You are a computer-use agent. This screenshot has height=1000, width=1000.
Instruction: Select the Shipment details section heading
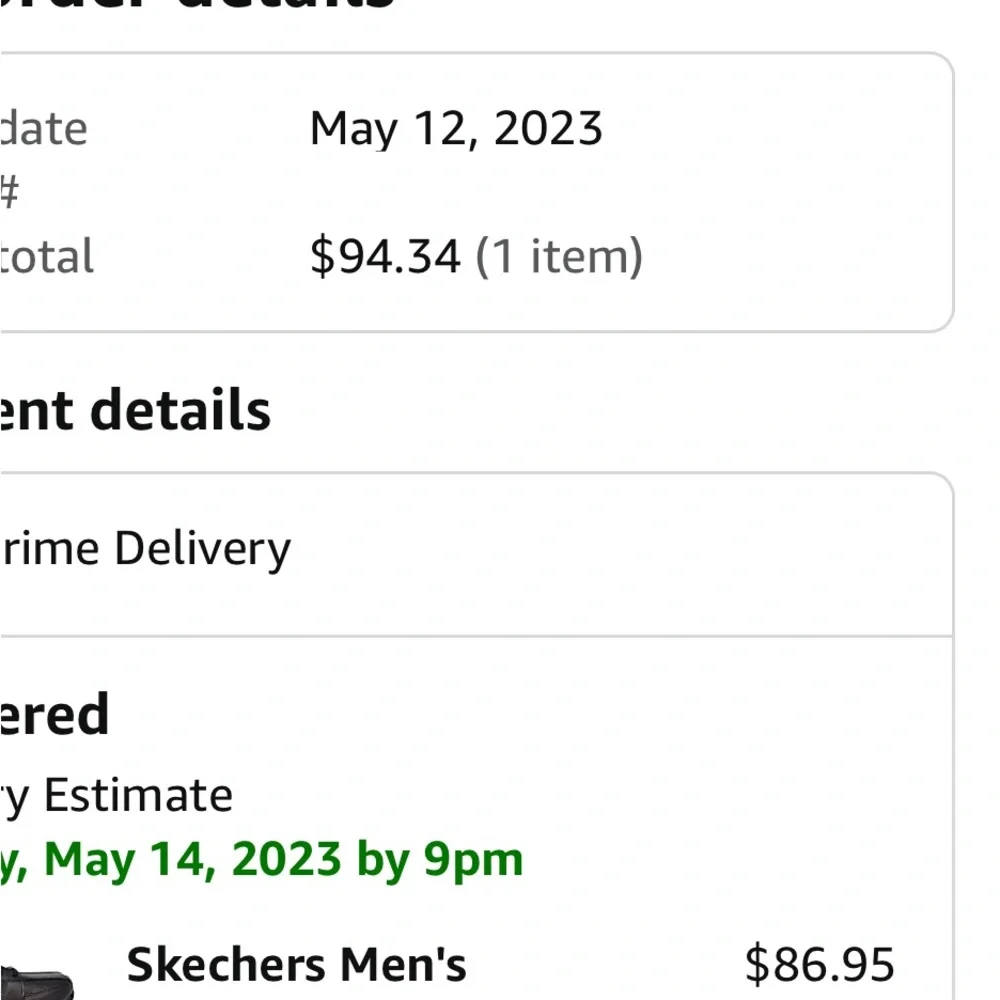[x=135, y=411]
